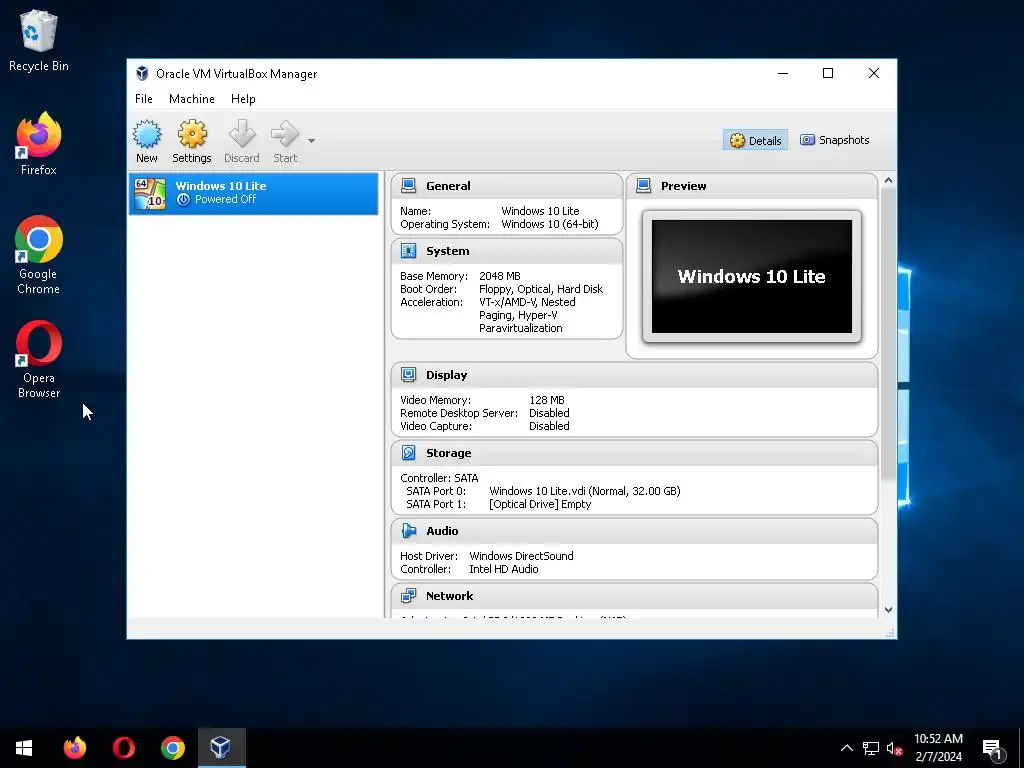
Task: Click the General section icon
Action: [x=409, y=185]
